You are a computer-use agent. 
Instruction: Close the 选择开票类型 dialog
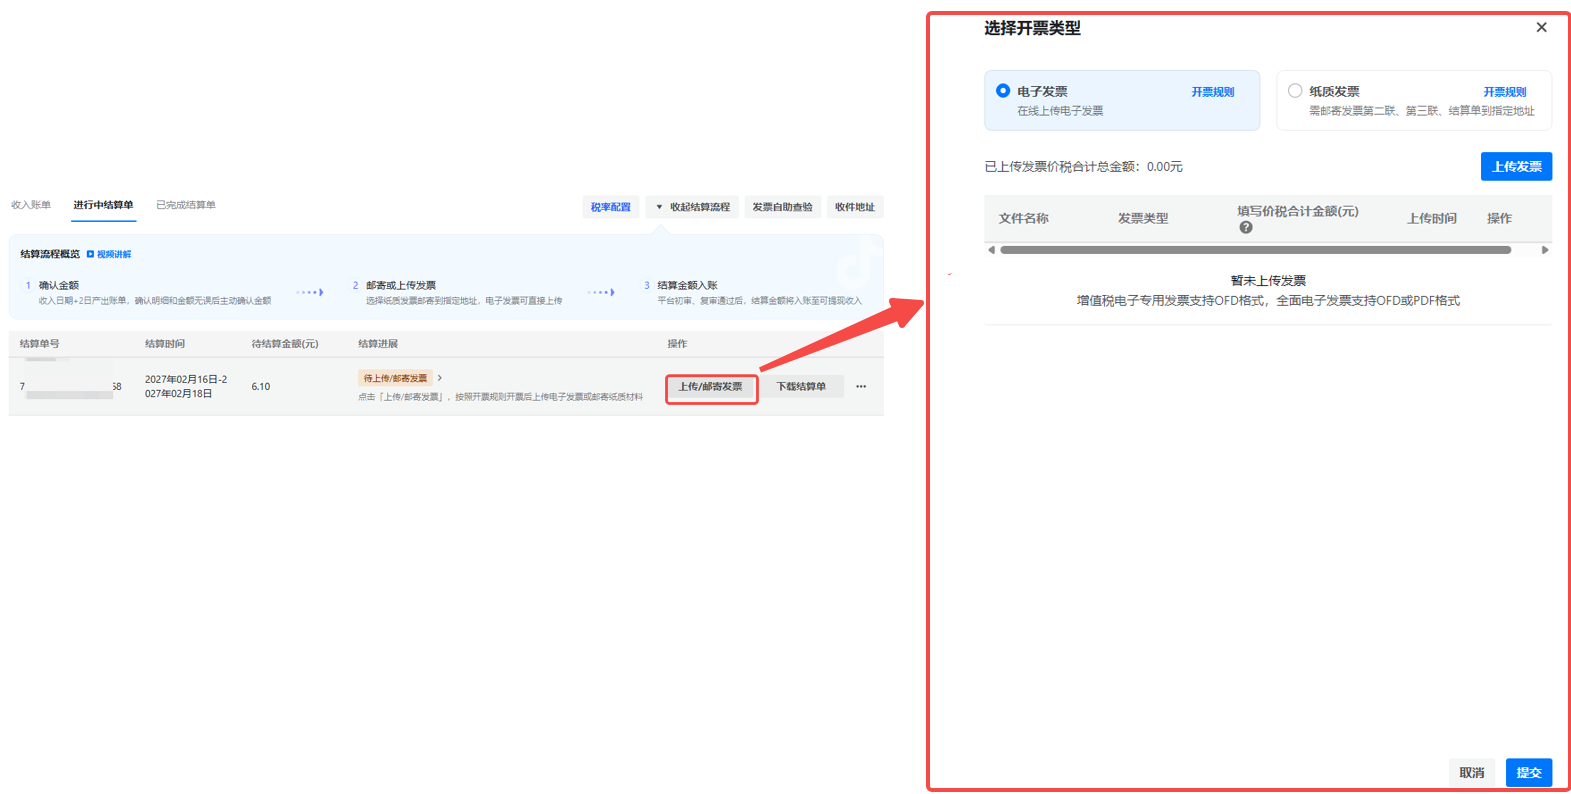(1541, 28)
